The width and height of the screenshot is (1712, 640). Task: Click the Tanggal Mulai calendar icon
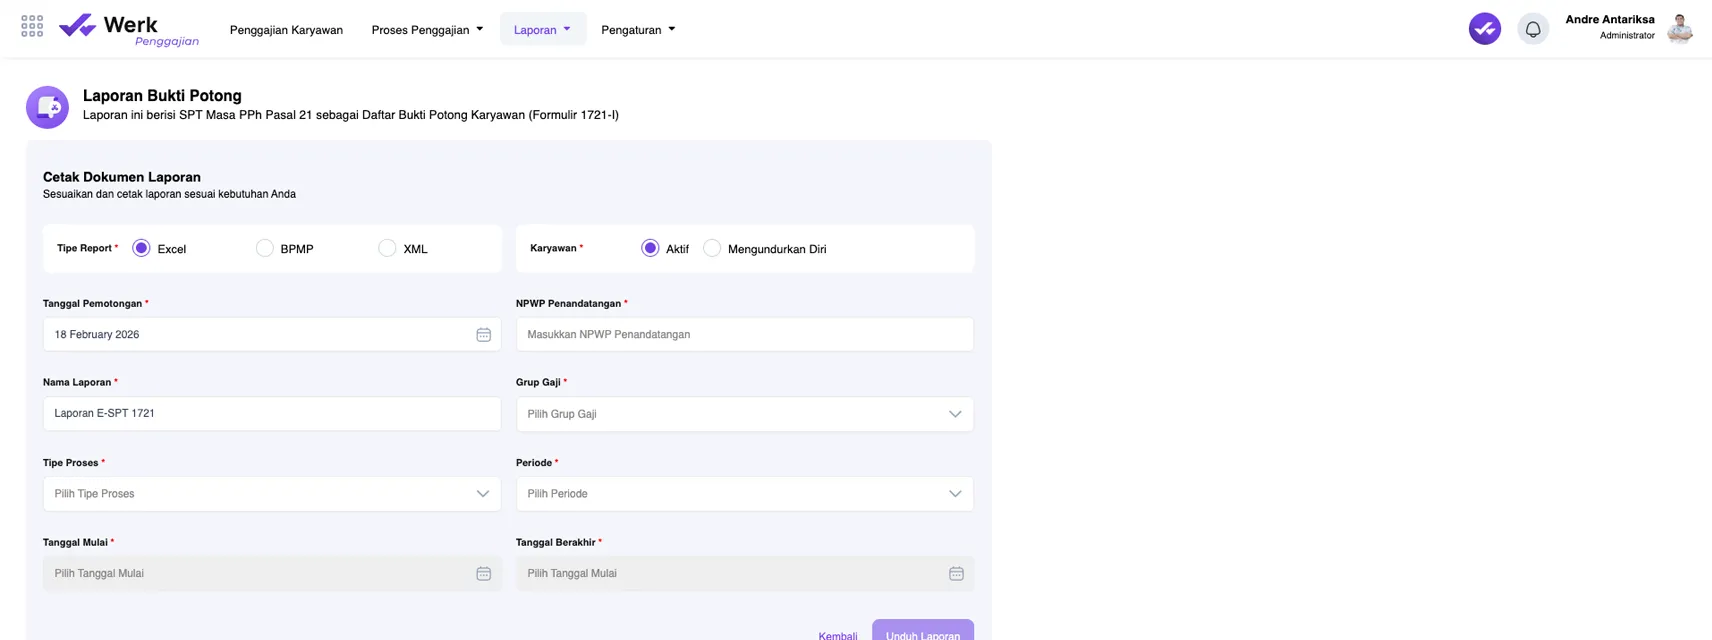(483, 574)
